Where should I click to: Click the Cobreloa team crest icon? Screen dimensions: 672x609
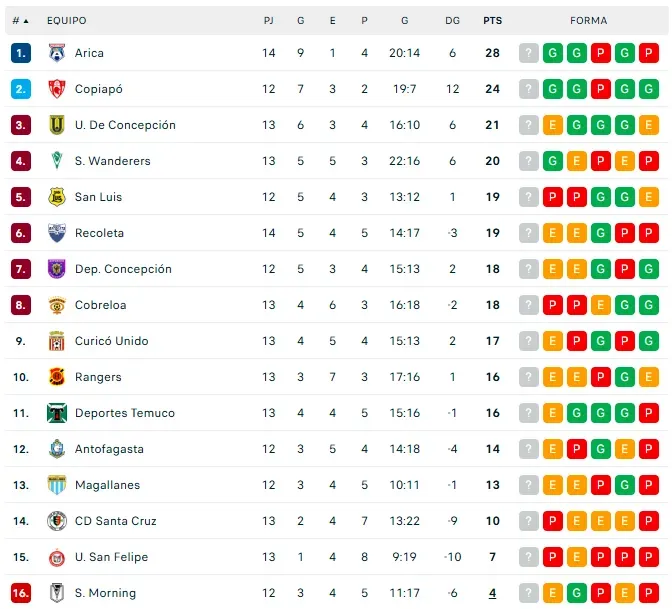tap(57, 305)
